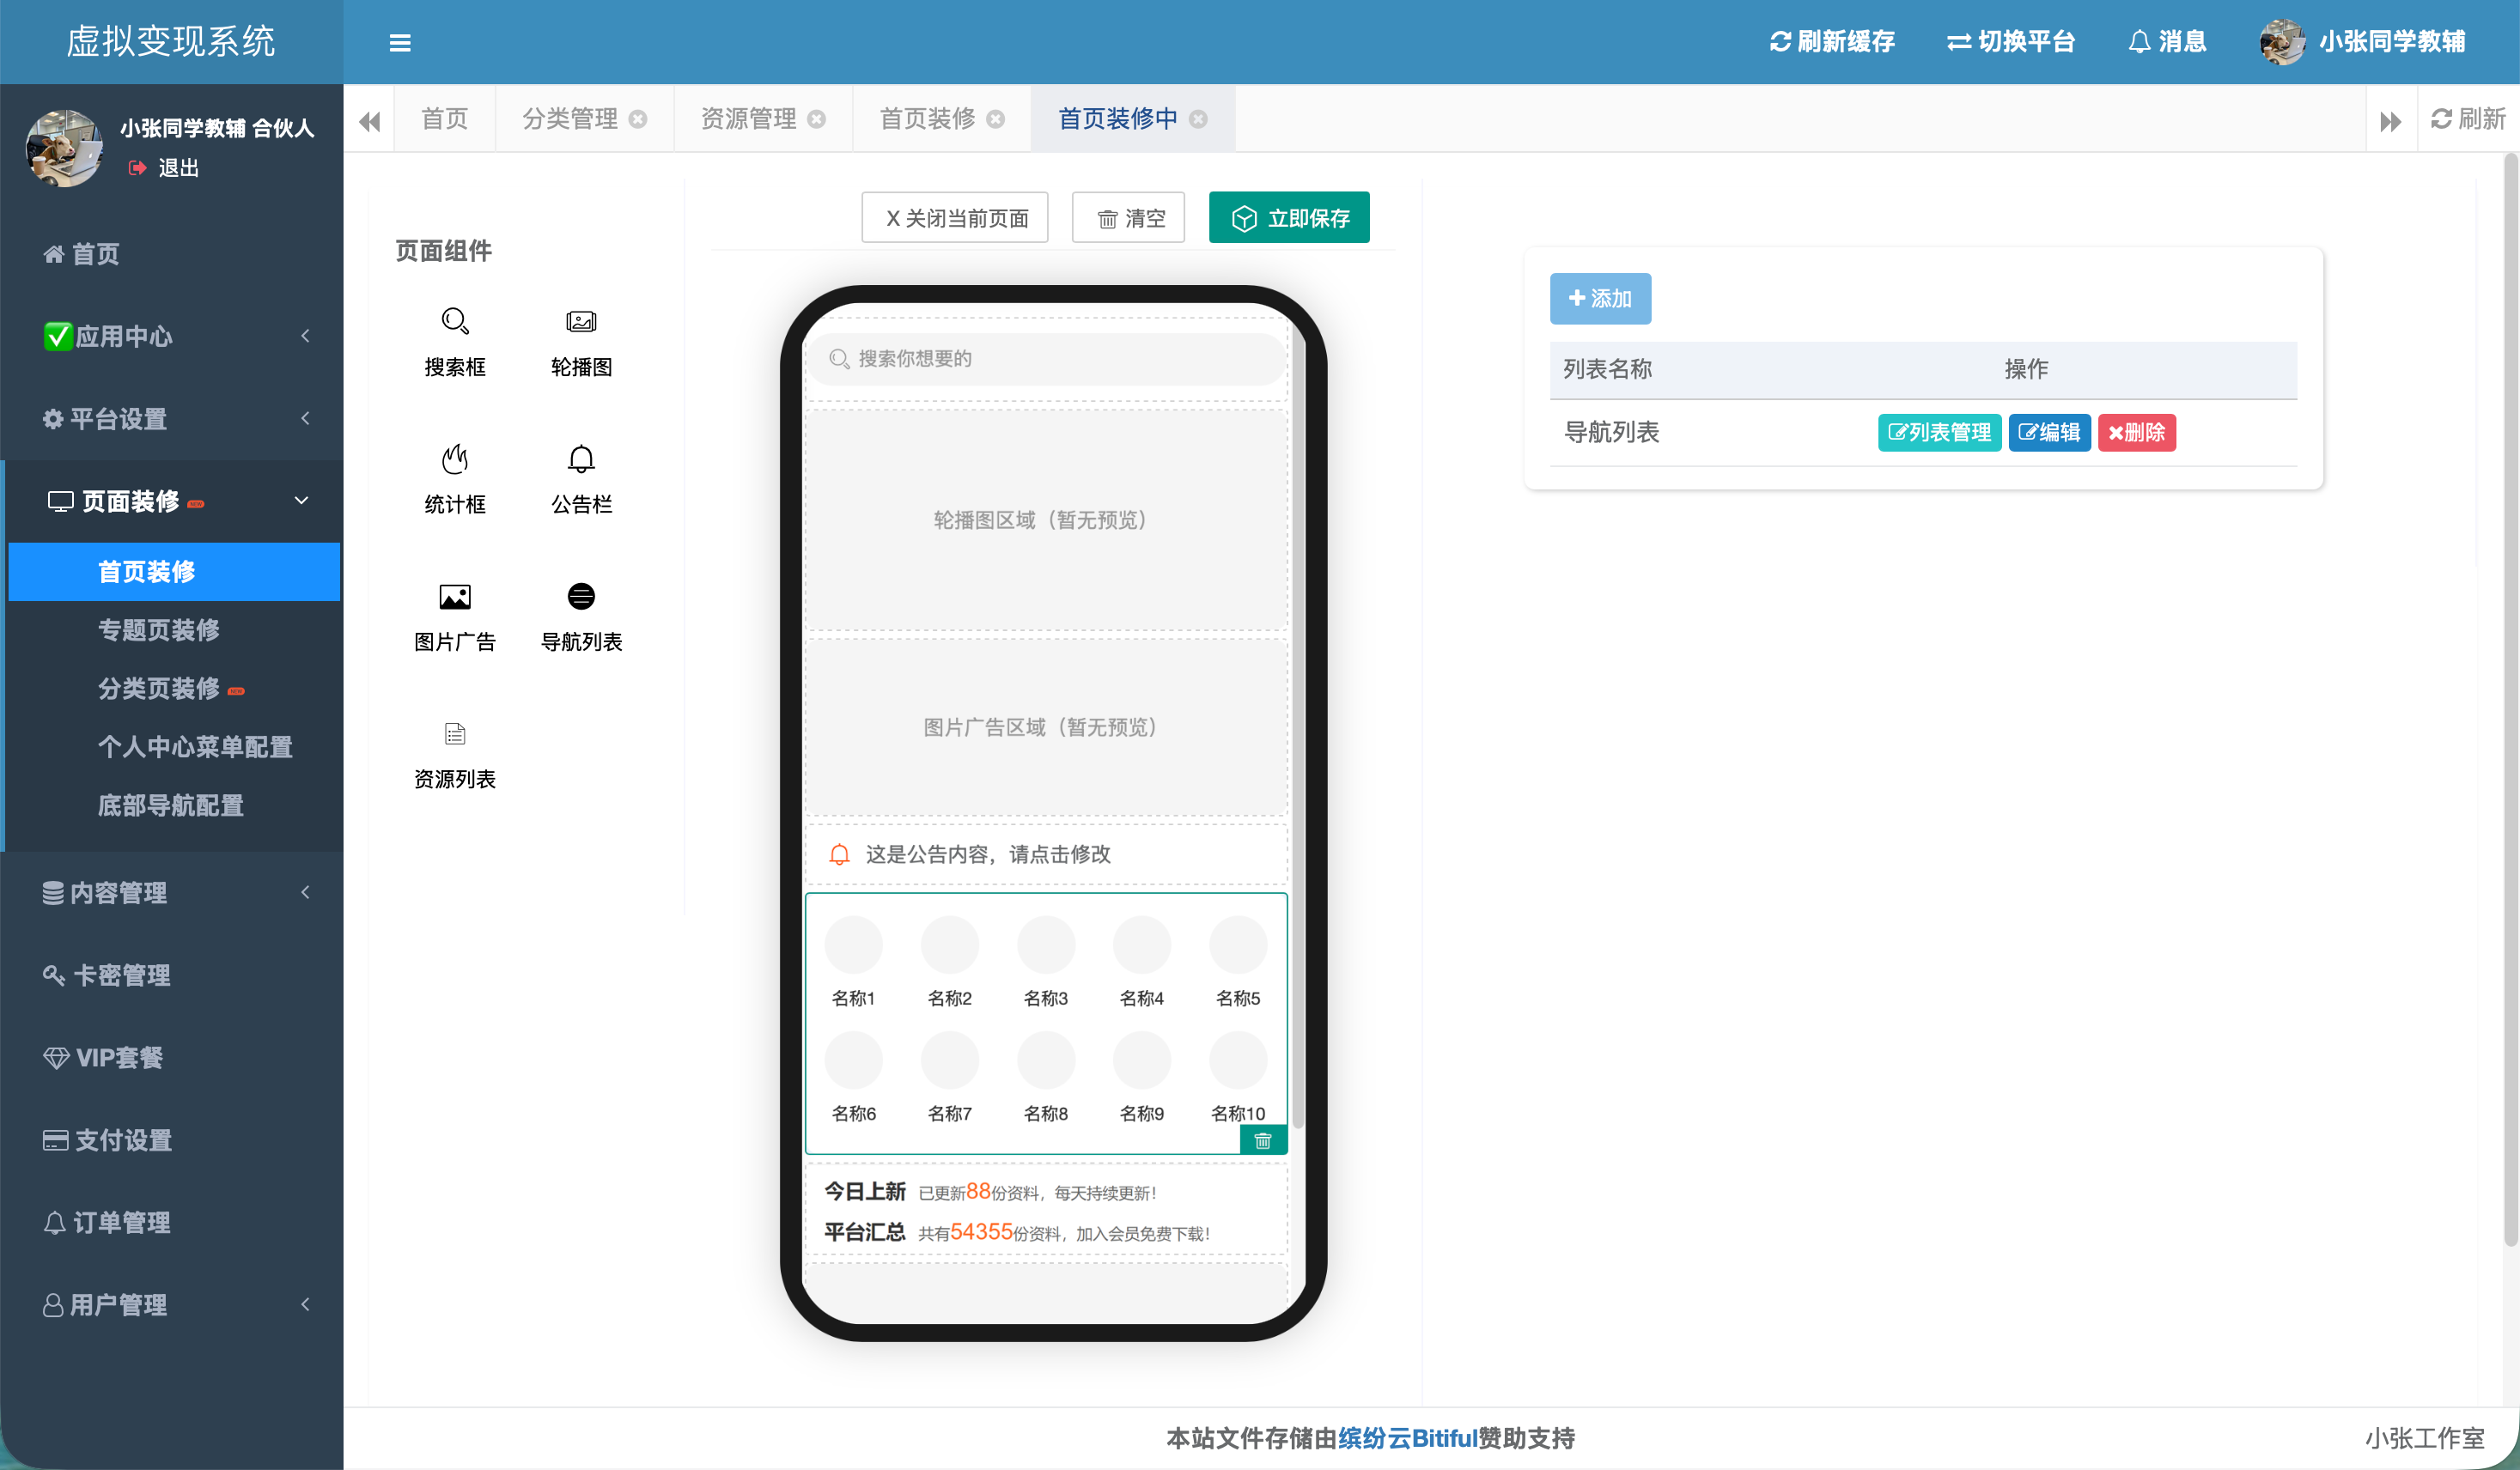Click the 名称1 navigation item
This screenshot has width=2520, height=1470.
click(853, 962)
